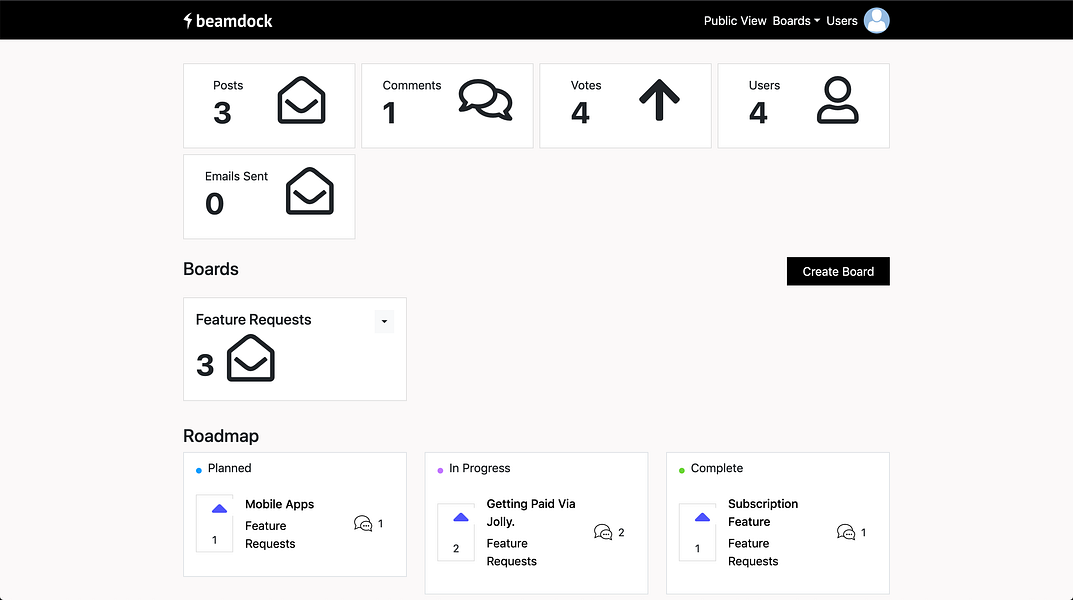The width and height of the screenshot is (1073, 600).
Task: Open the Feature Requests board title
Action: pos(253,319)
